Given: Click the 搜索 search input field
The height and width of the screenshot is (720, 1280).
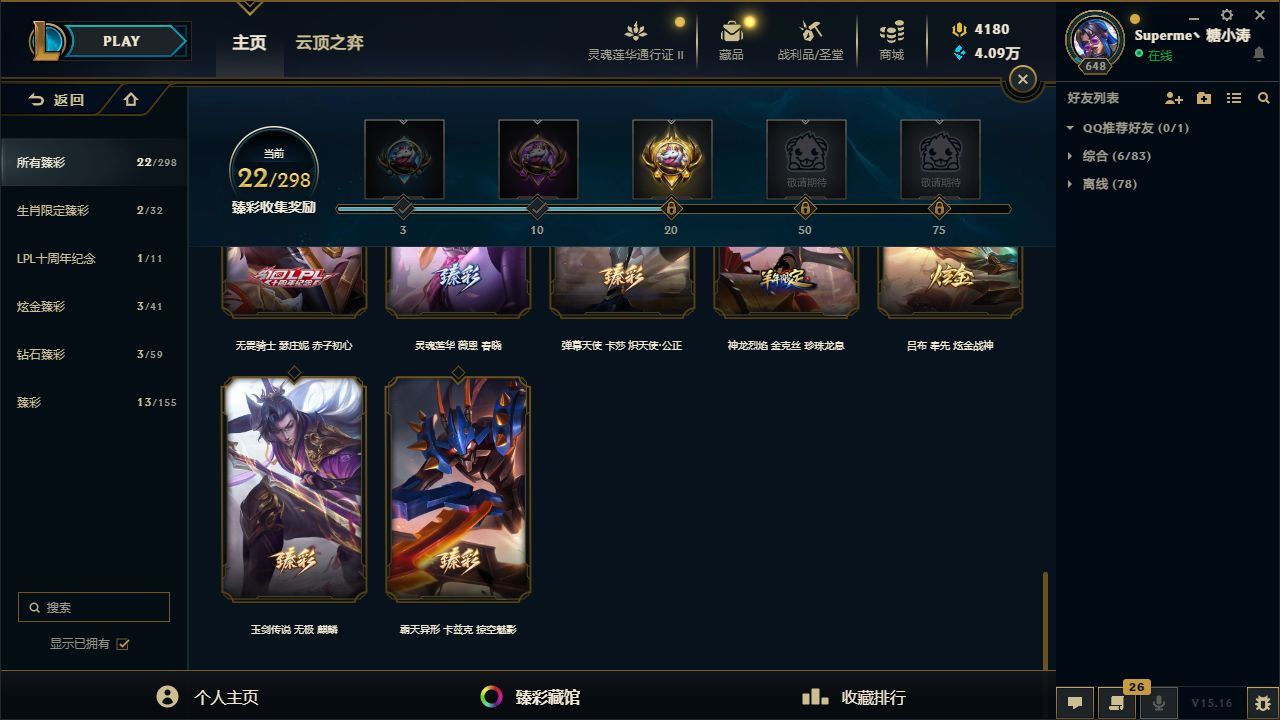Looking at the screenshot, I should pos(94,607).
